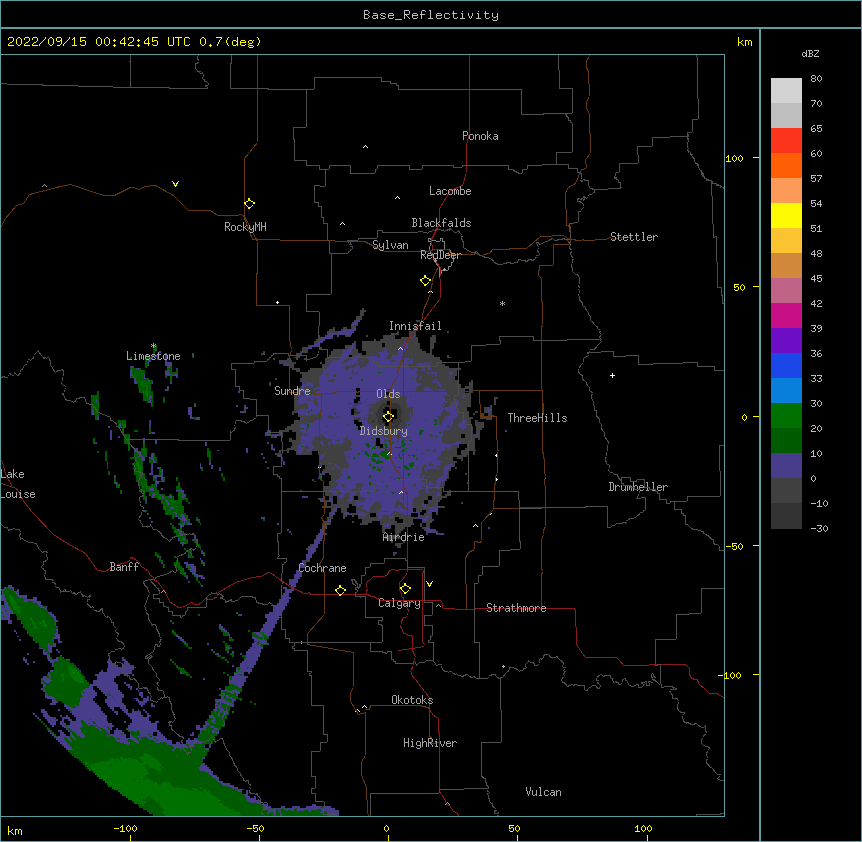The height and width of the screenshot is (842, 862).
Task: Pick the lightest gray swatch below 80
Action: pyautogui.click(x=786, y=91)
